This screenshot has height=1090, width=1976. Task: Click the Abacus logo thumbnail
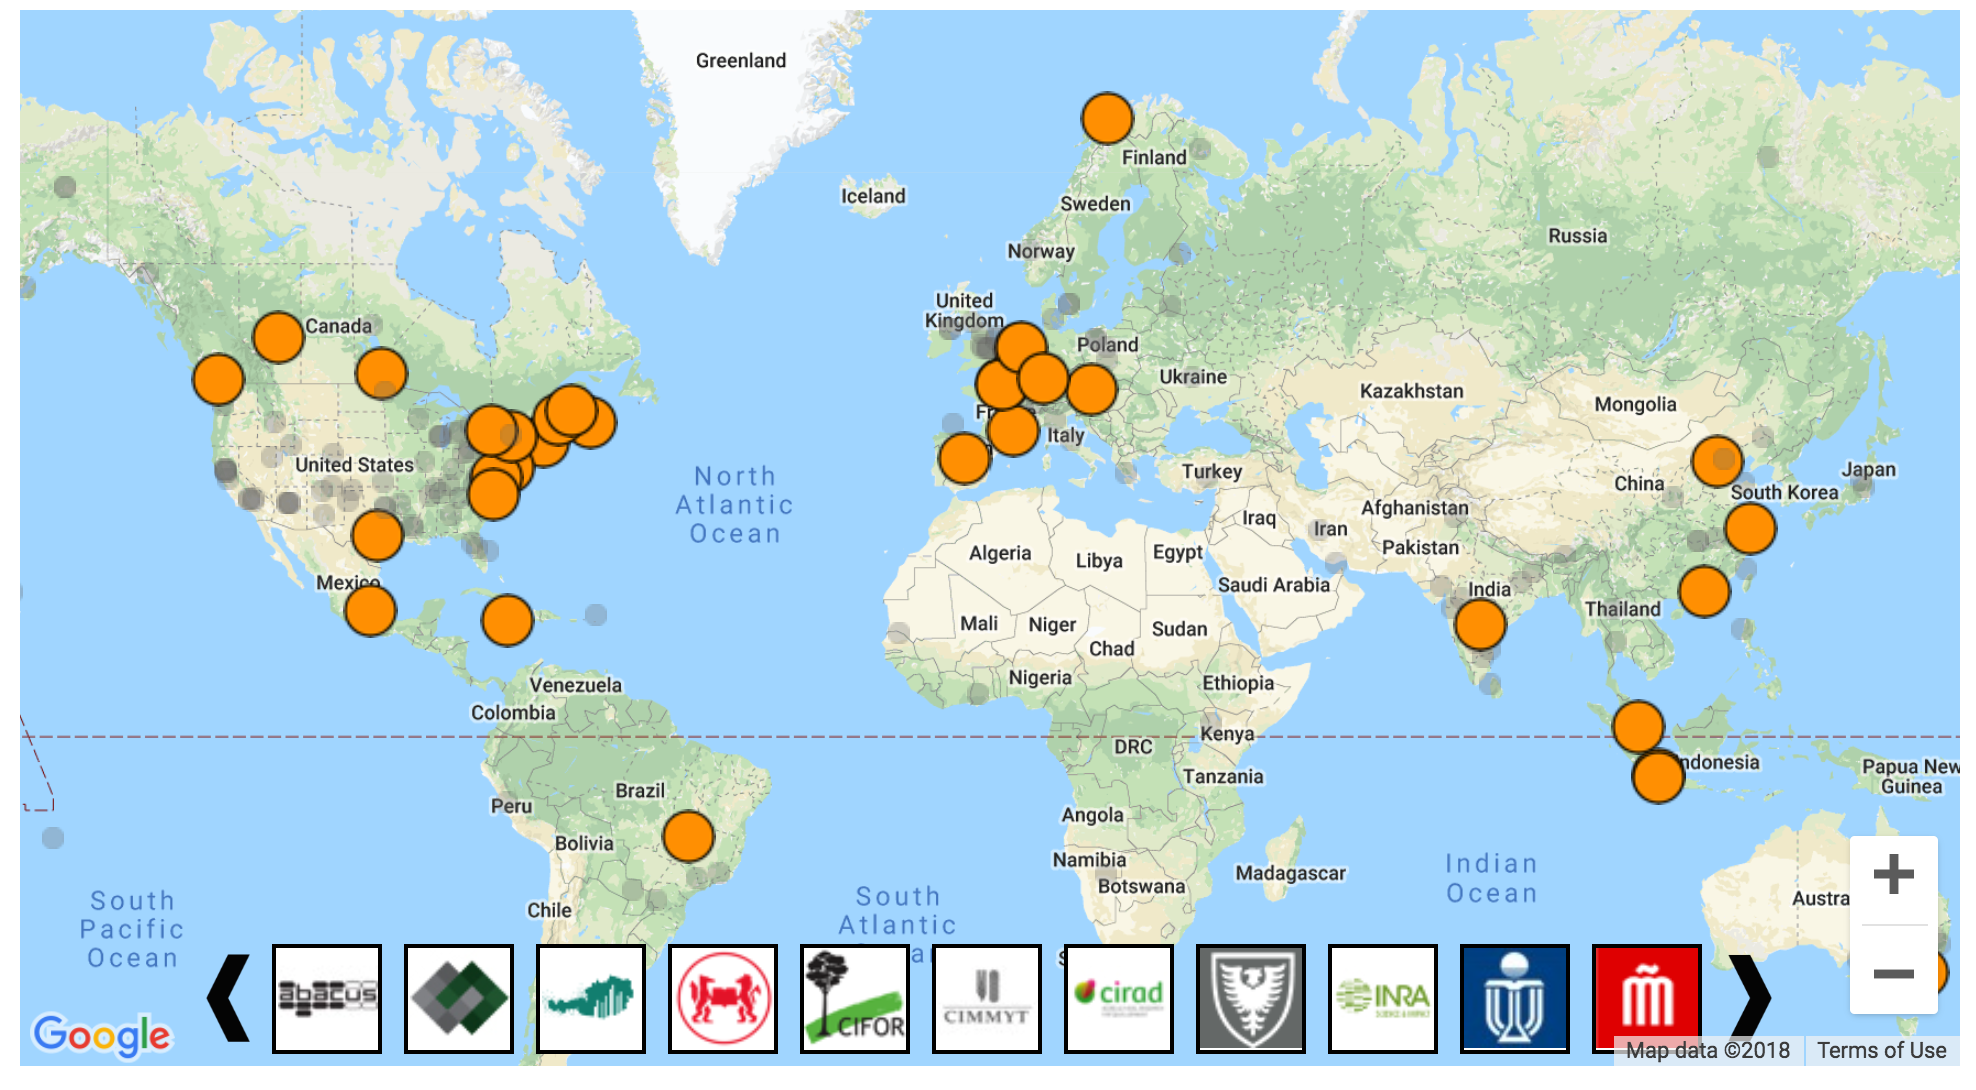[327, 998]
